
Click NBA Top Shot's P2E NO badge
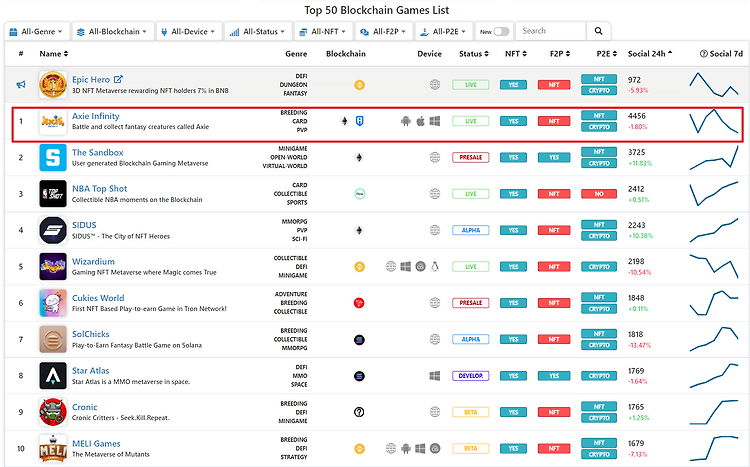point(599,194)
